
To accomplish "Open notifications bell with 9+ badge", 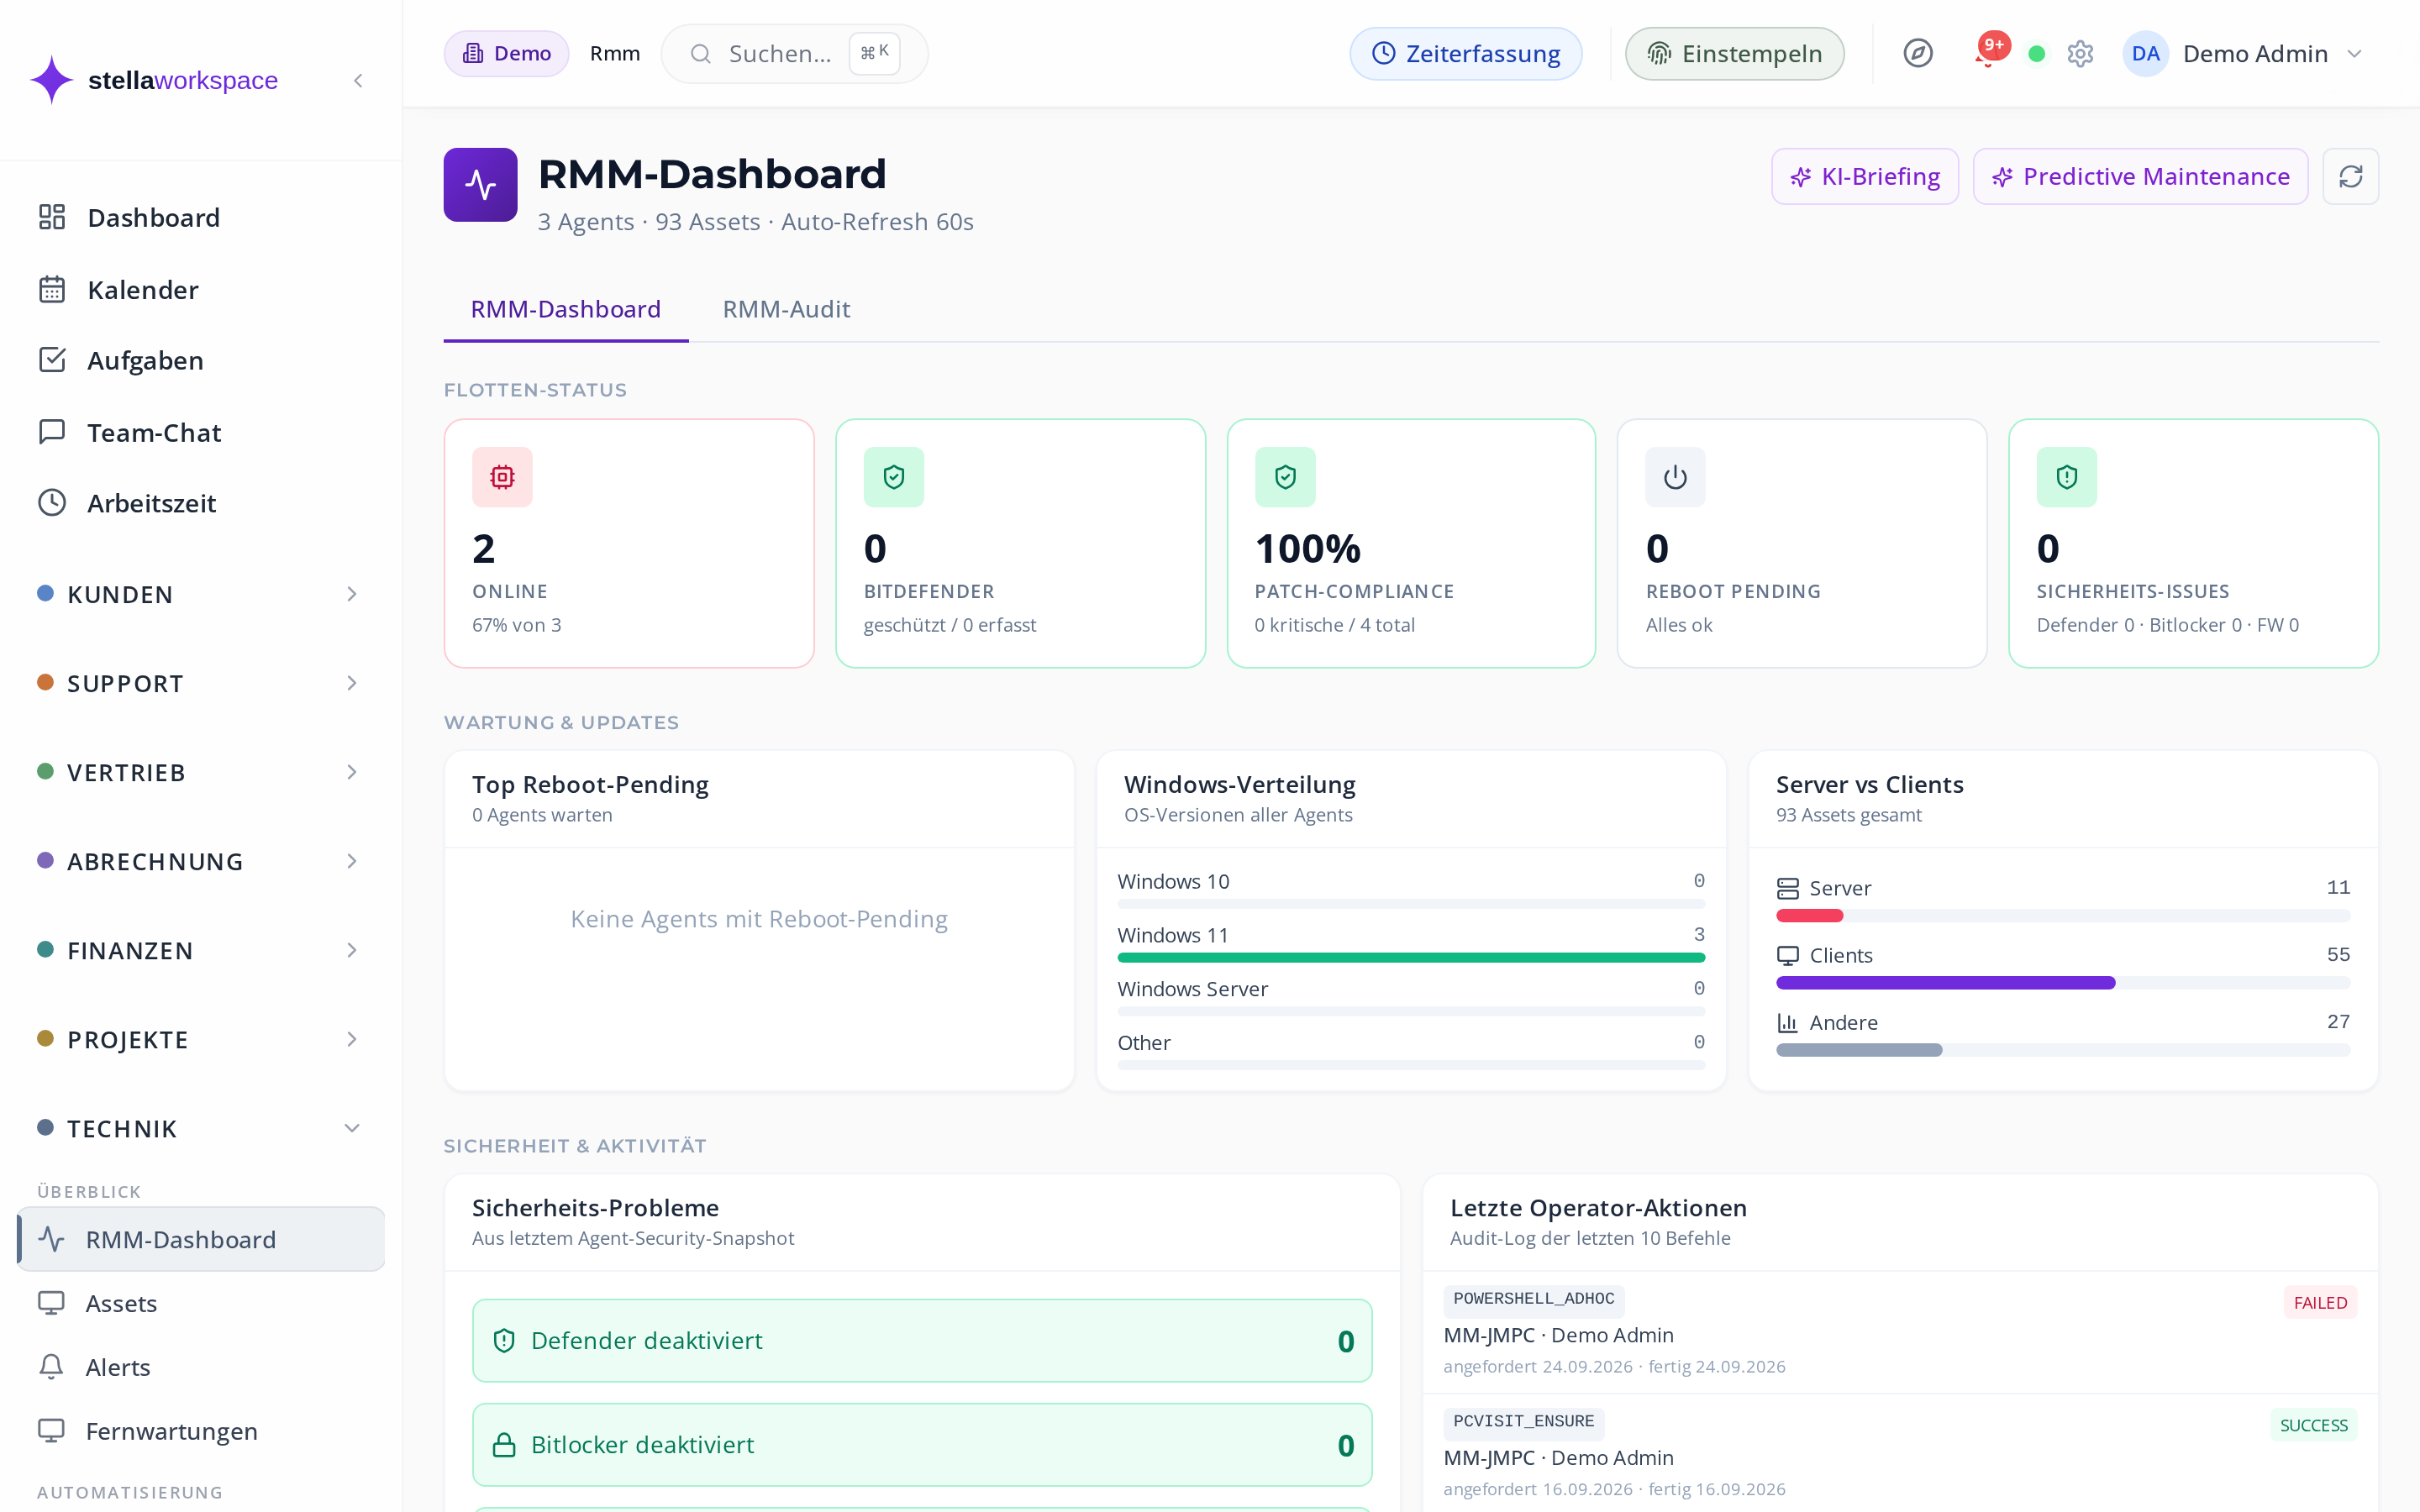I will coord(1990,52).
